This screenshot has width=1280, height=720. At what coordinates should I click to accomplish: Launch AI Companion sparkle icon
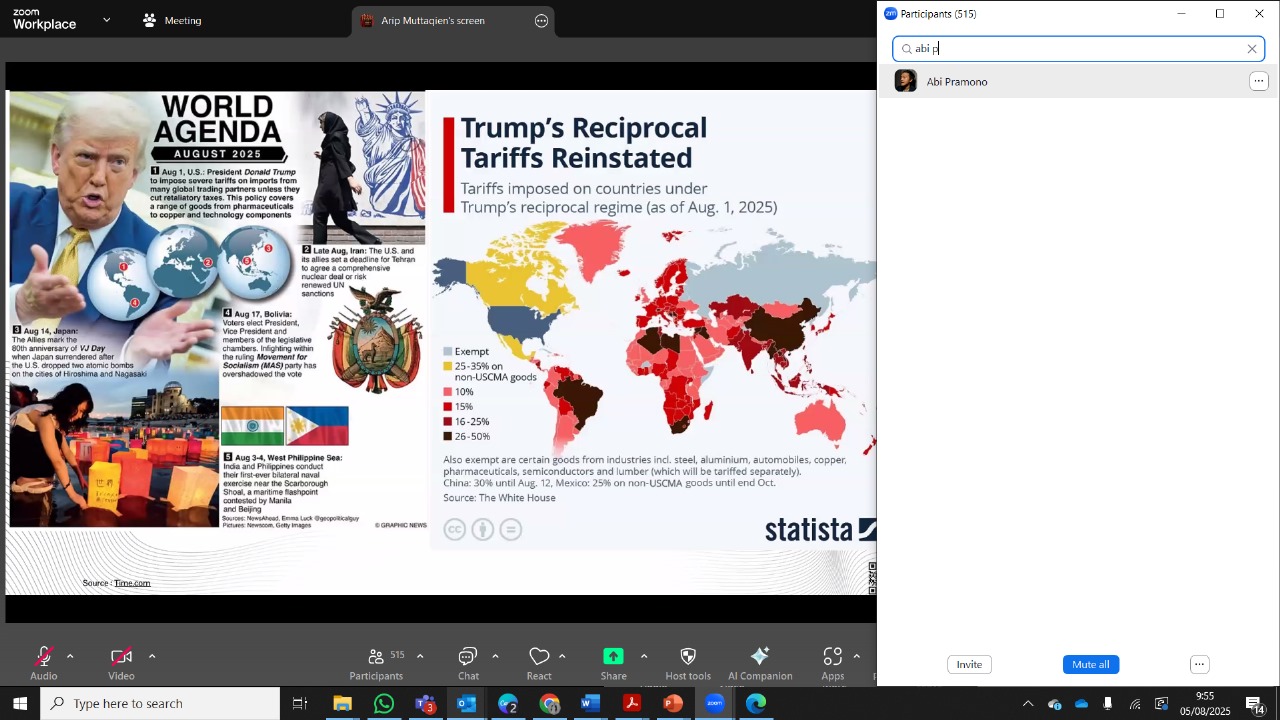[x=760, y=657]
